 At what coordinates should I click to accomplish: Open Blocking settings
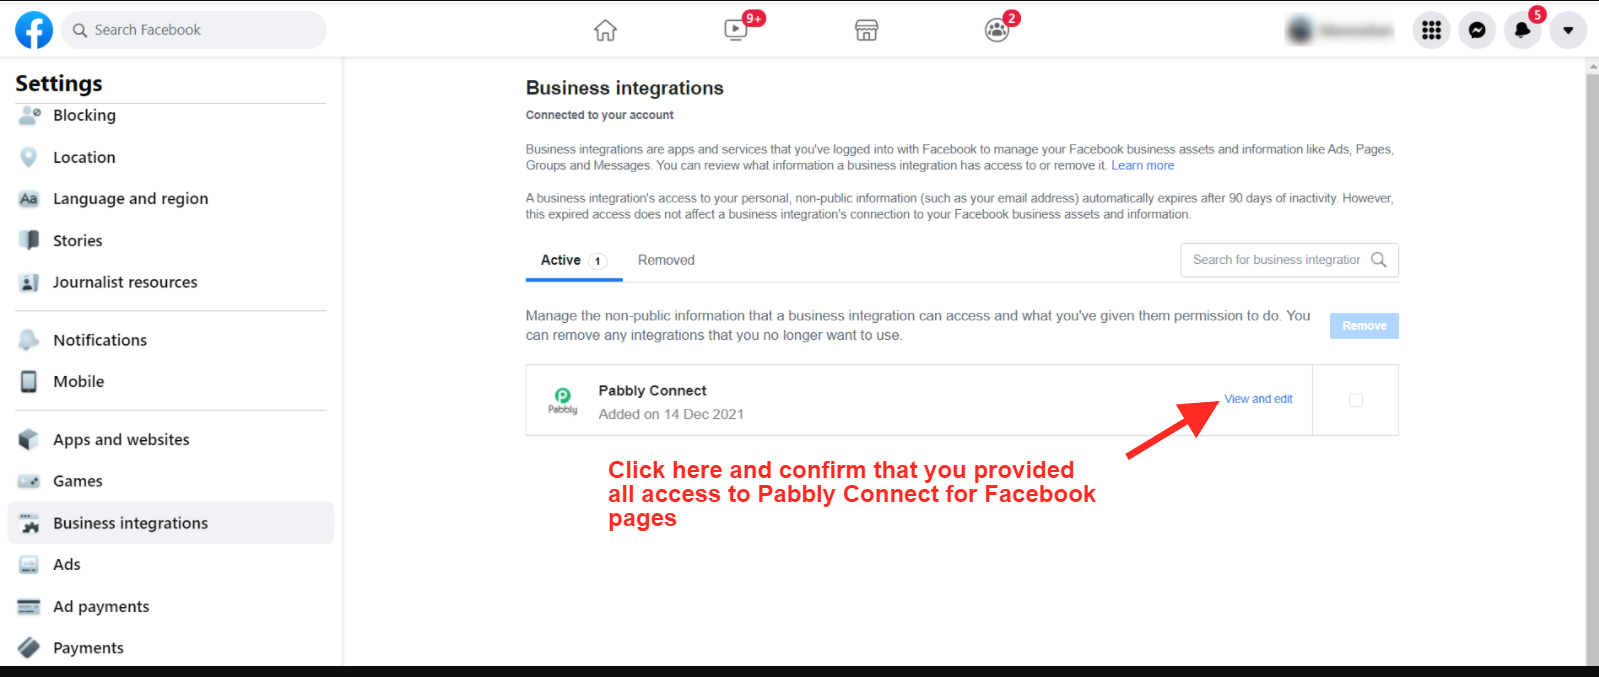pyautogui.click(x=171, y=115)
